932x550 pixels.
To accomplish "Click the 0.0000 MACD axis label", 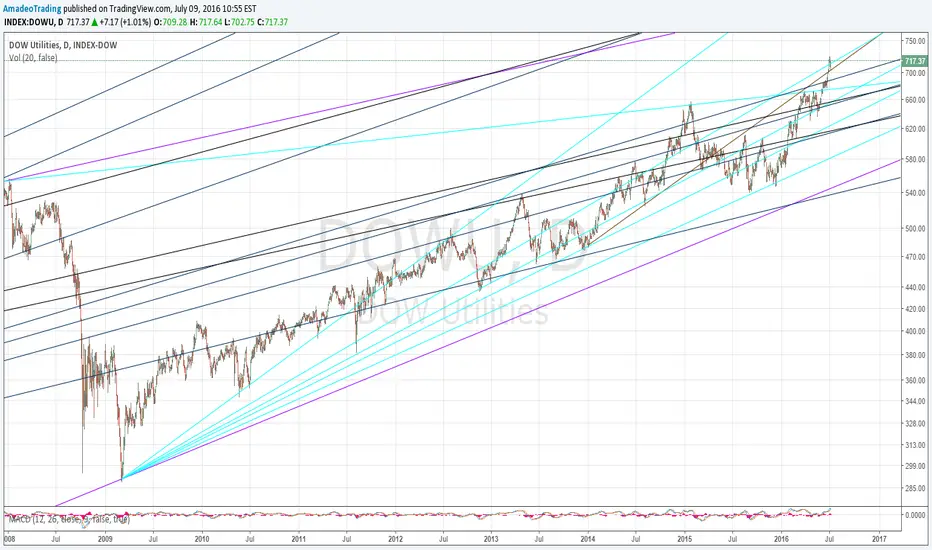I will point(915,515).
